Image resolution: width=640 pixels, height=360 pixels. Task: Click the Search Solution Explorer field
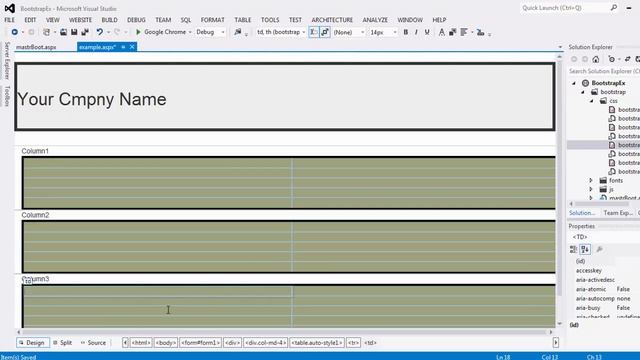coord(604,71)
